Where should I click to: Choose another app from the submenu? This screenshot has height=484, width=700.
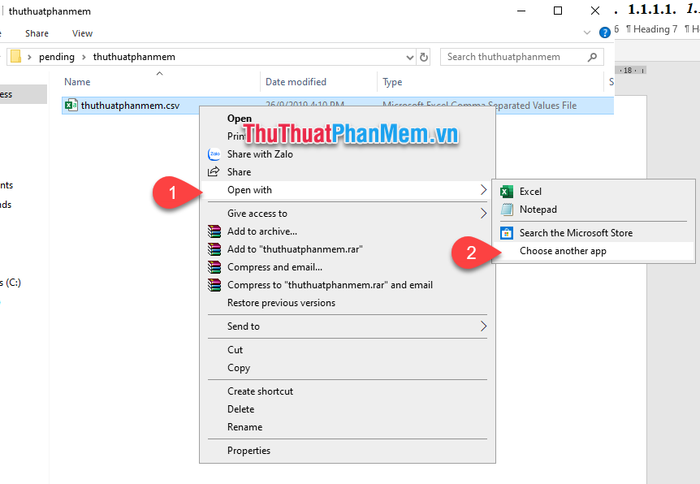click(x=563, y=251)
